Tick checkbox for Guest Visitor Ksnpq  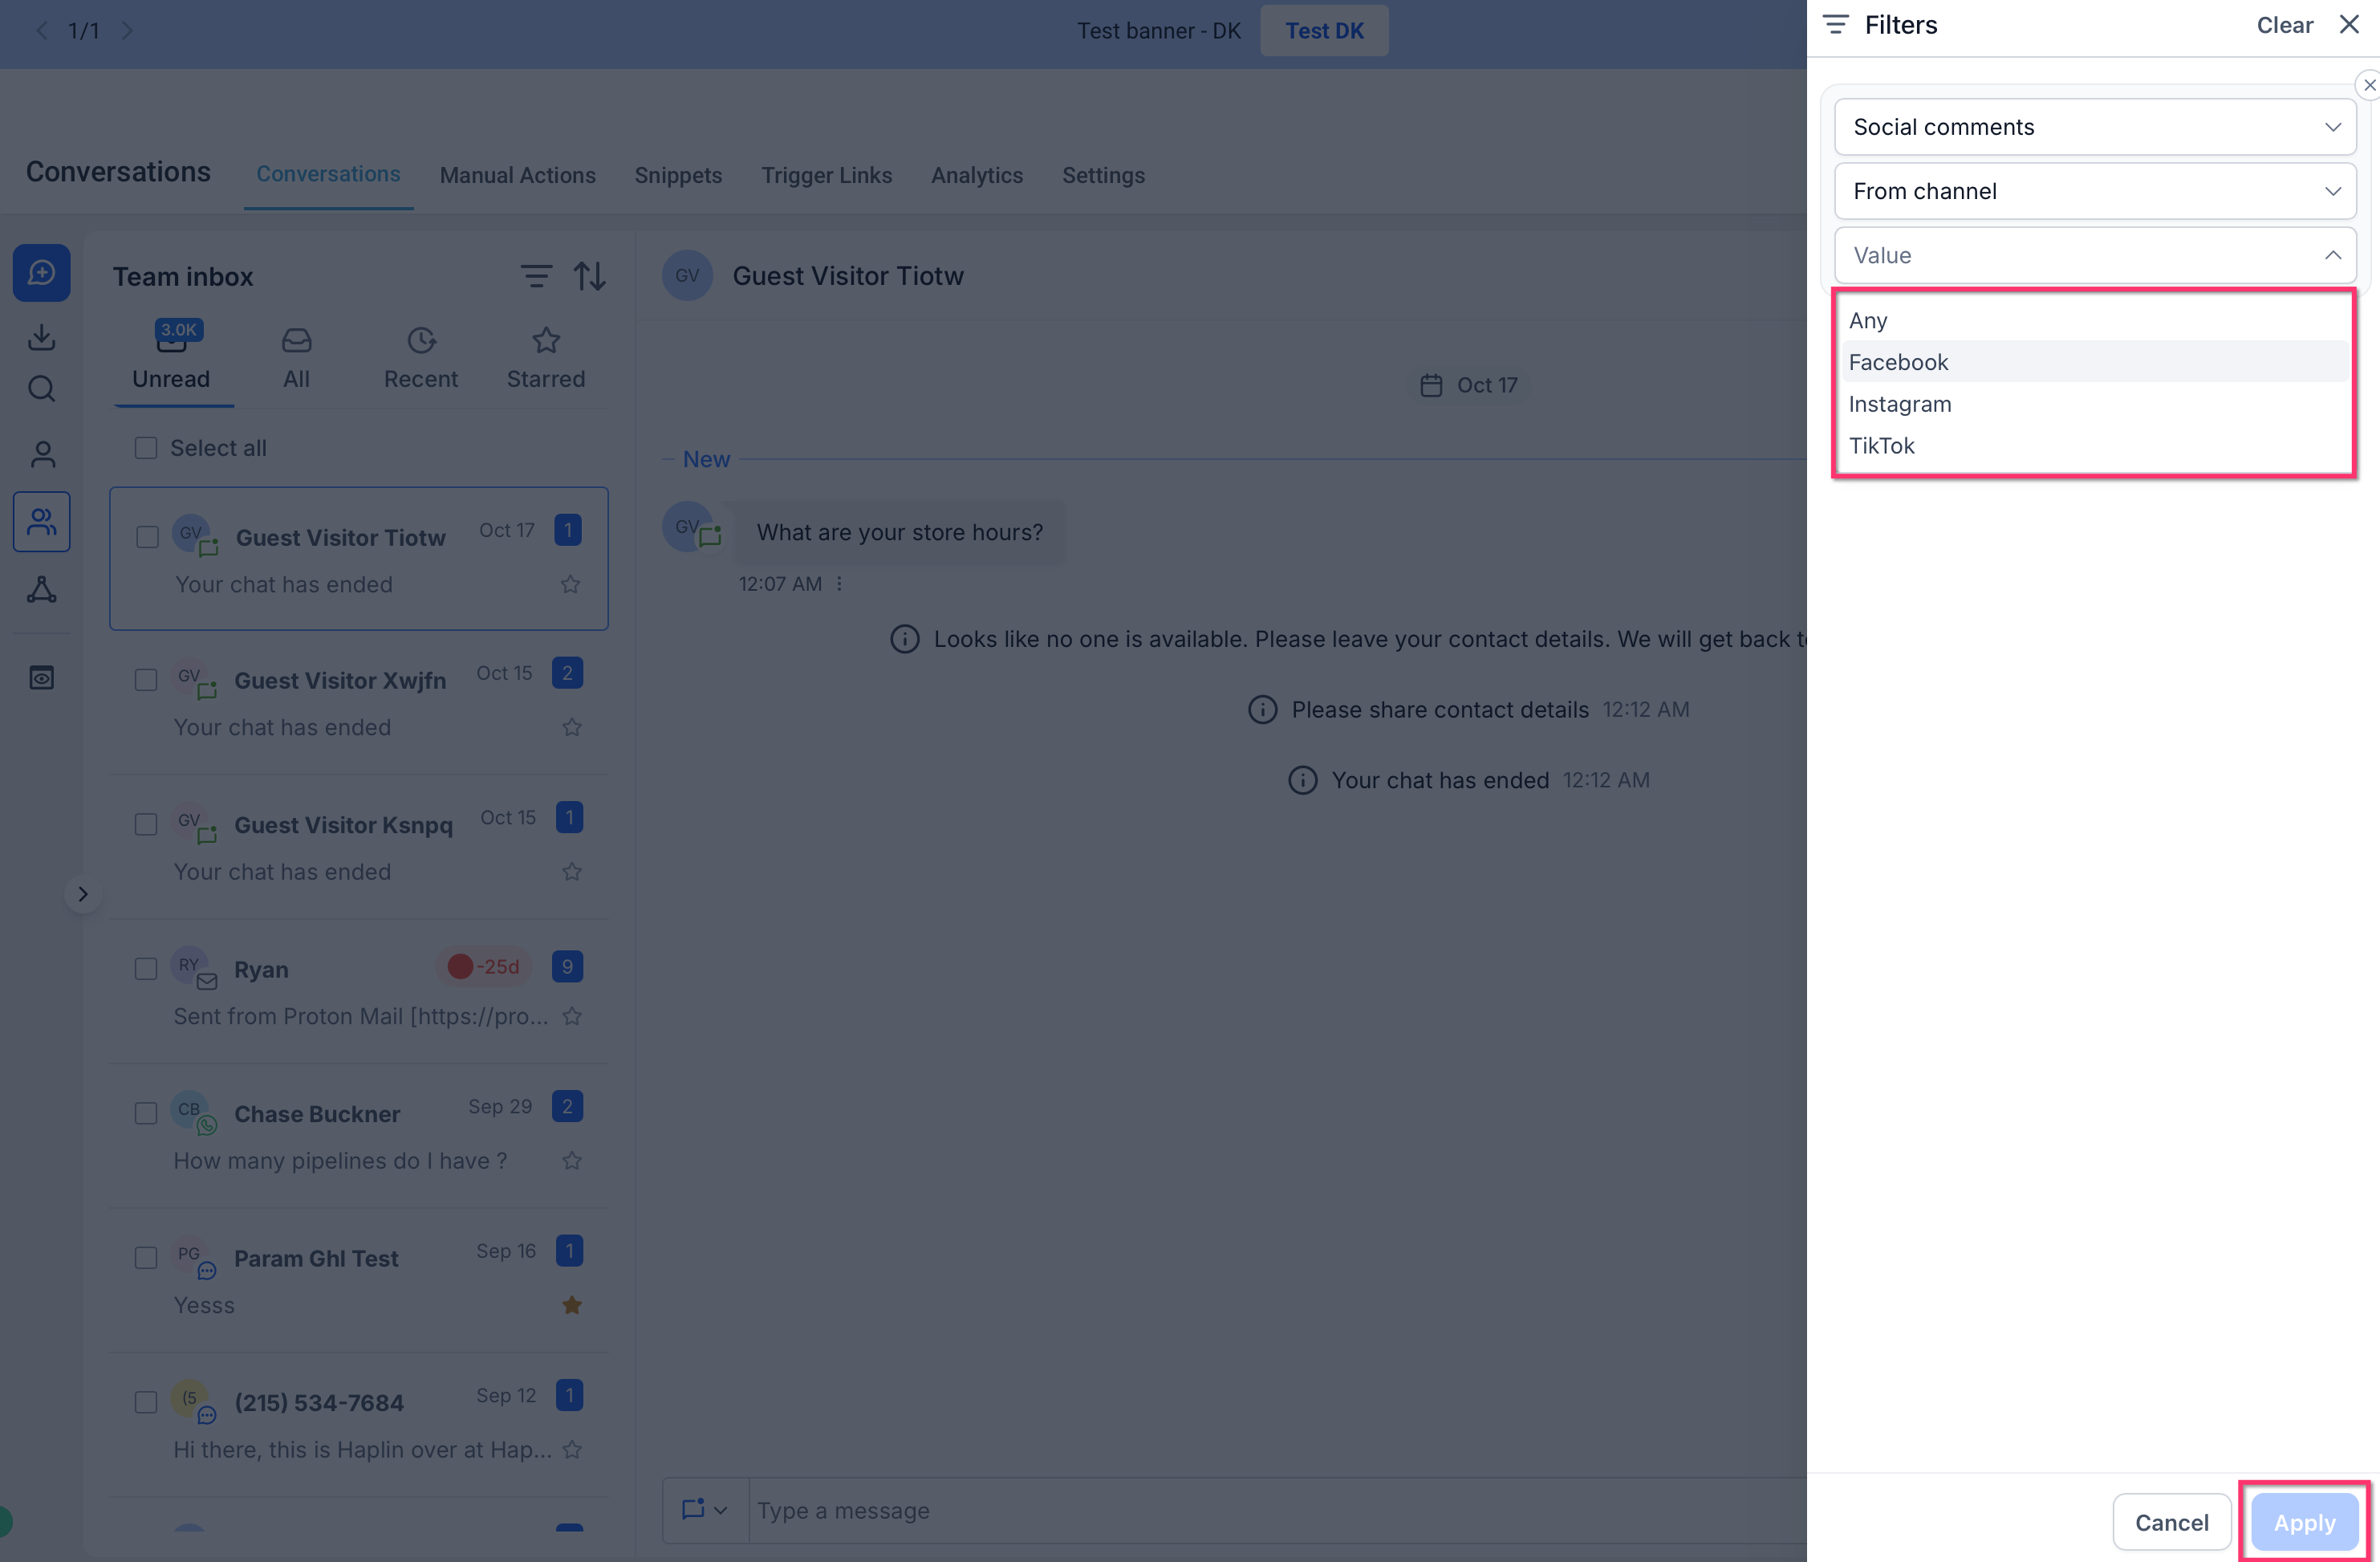point(146,825)
